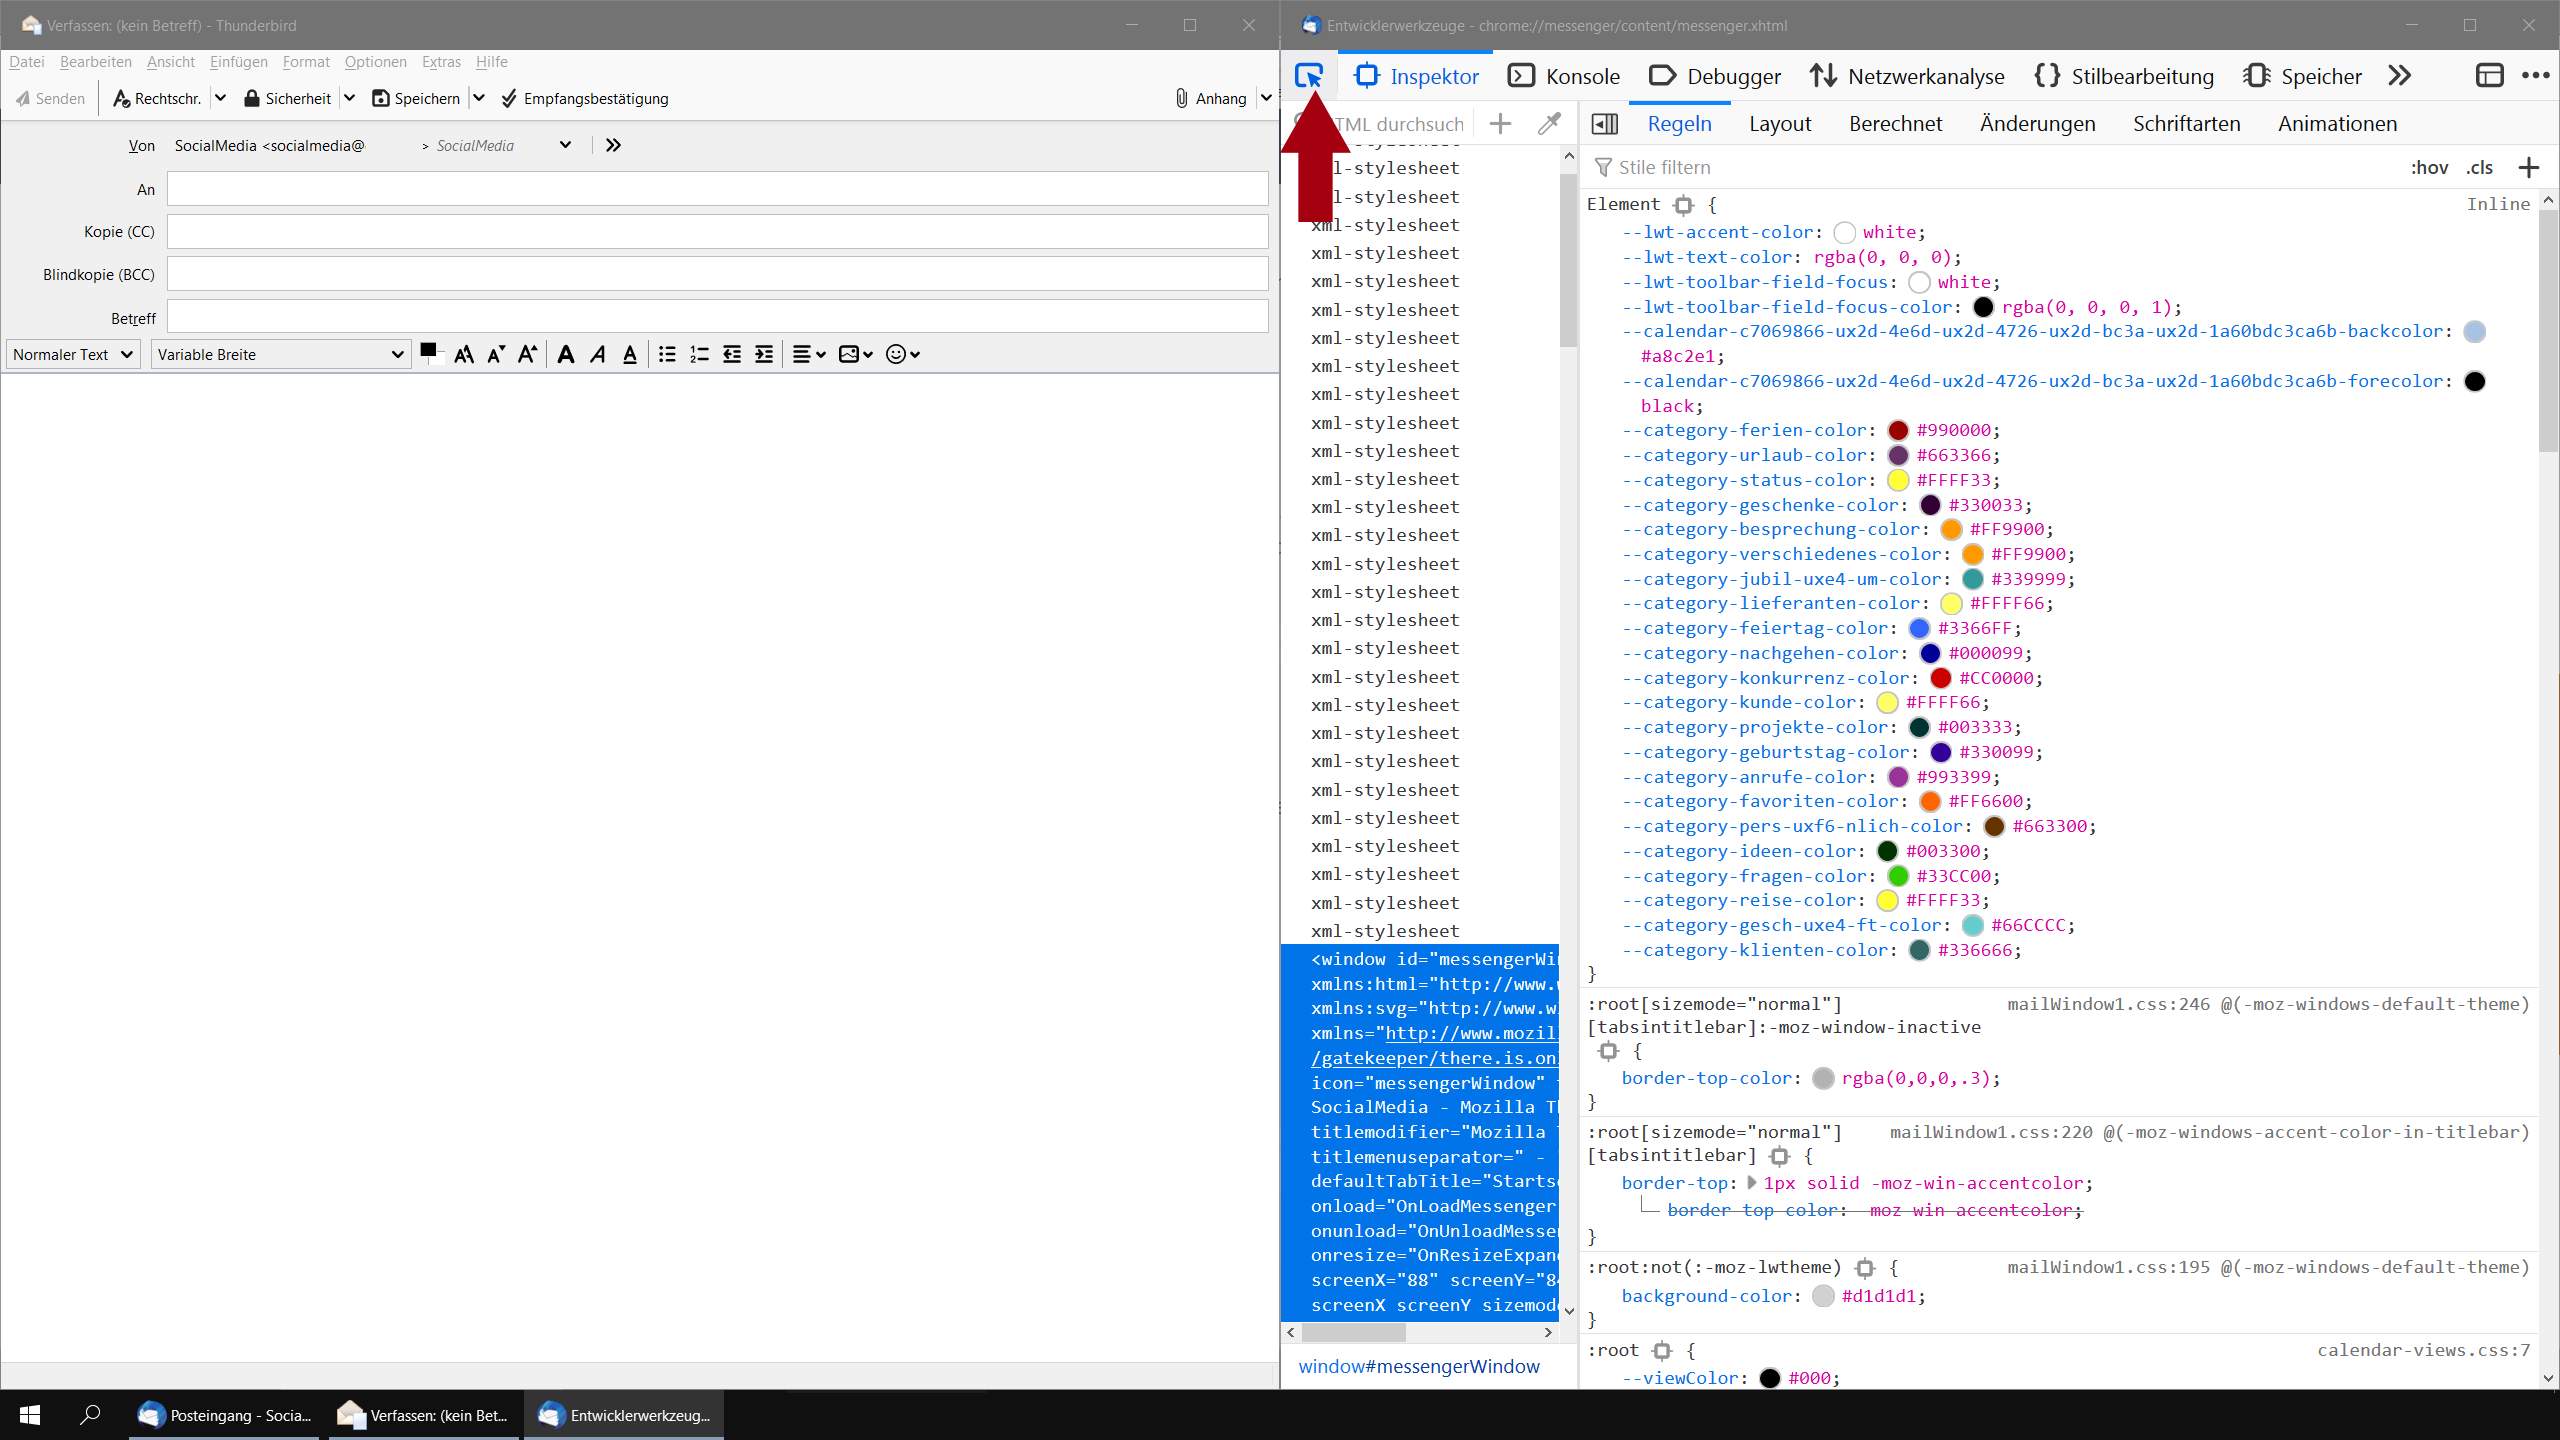Click the #990000 ferien color swatch
The width and height of the screenshot is (2560, 1440).
[x=1897, y=430]
